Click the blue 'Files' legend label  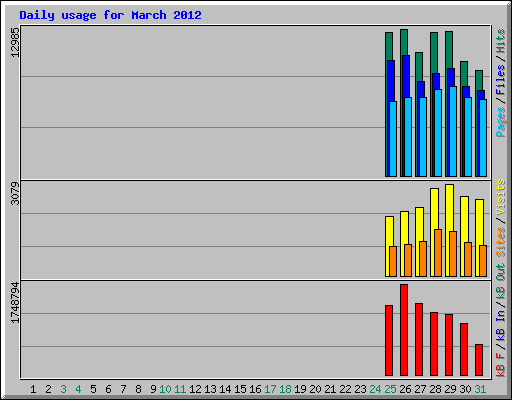(x=500, y=80)
